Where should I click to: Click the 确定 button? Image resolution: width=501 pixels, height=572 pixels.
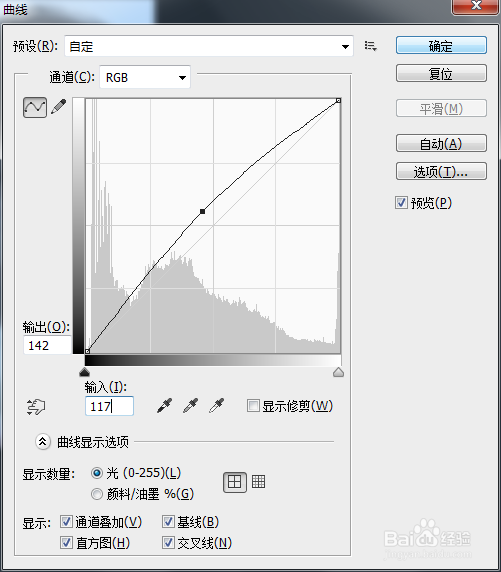[441, 46]
